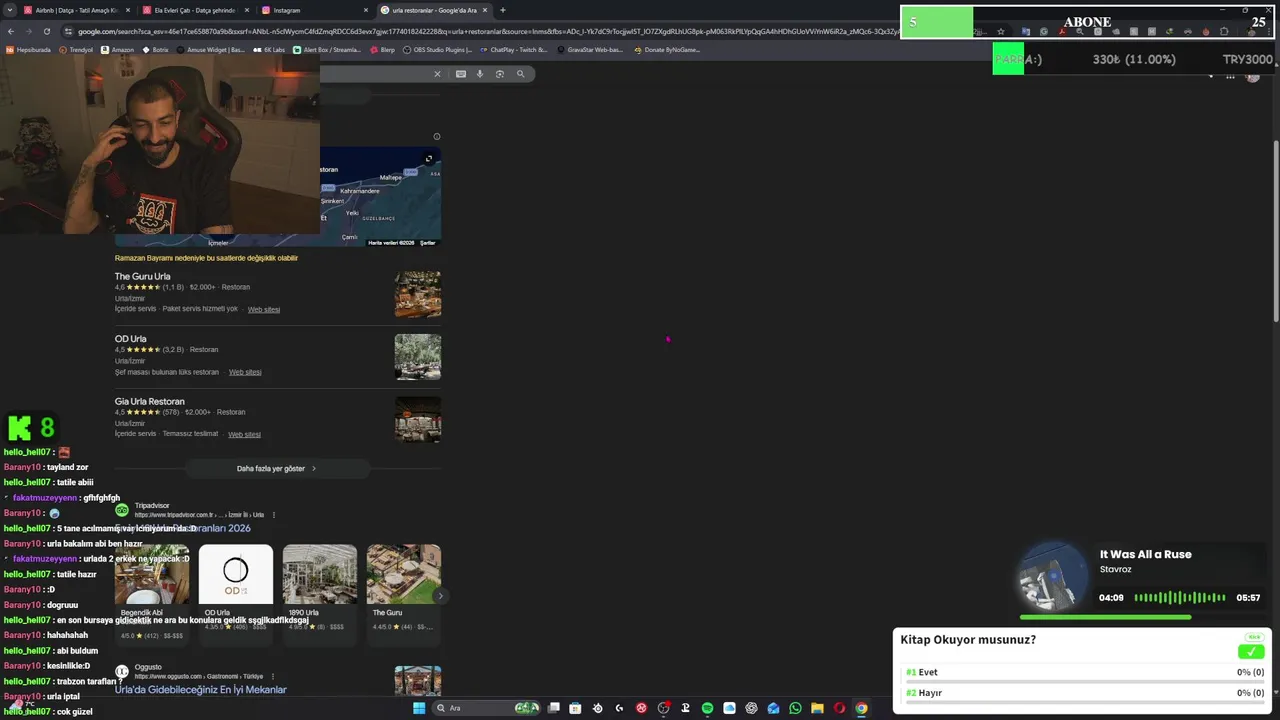Image resolution: width=1280 pixels, height=720 pixels.
Task: Open ChatGPT app from the taskbar
Action: (751, 708)
